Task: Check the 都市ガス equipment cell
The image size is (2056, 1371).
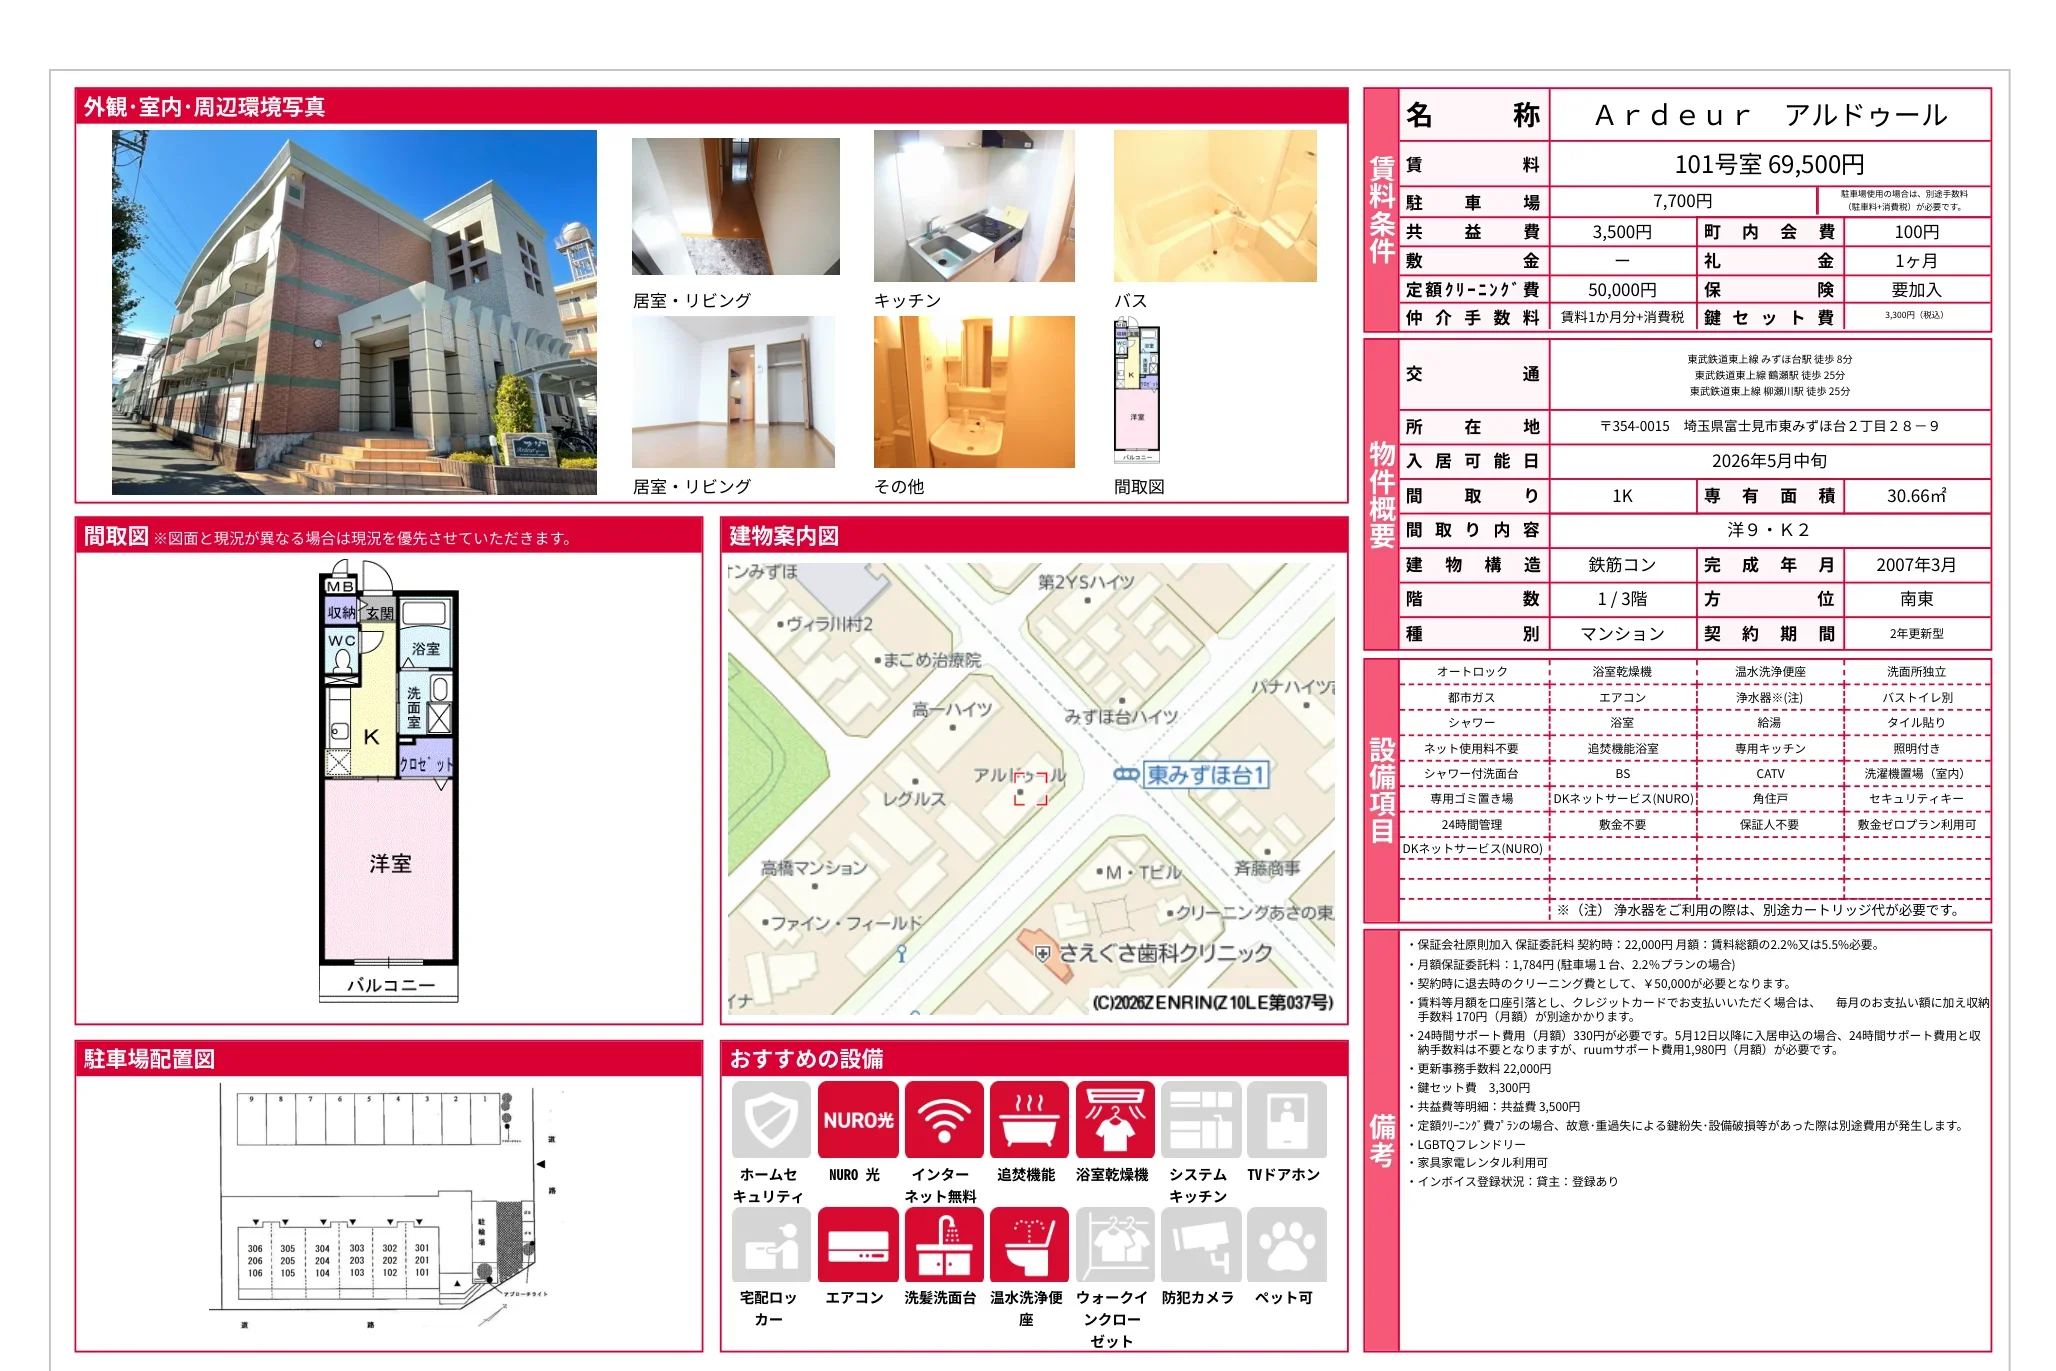Action: pos(1473,697)
